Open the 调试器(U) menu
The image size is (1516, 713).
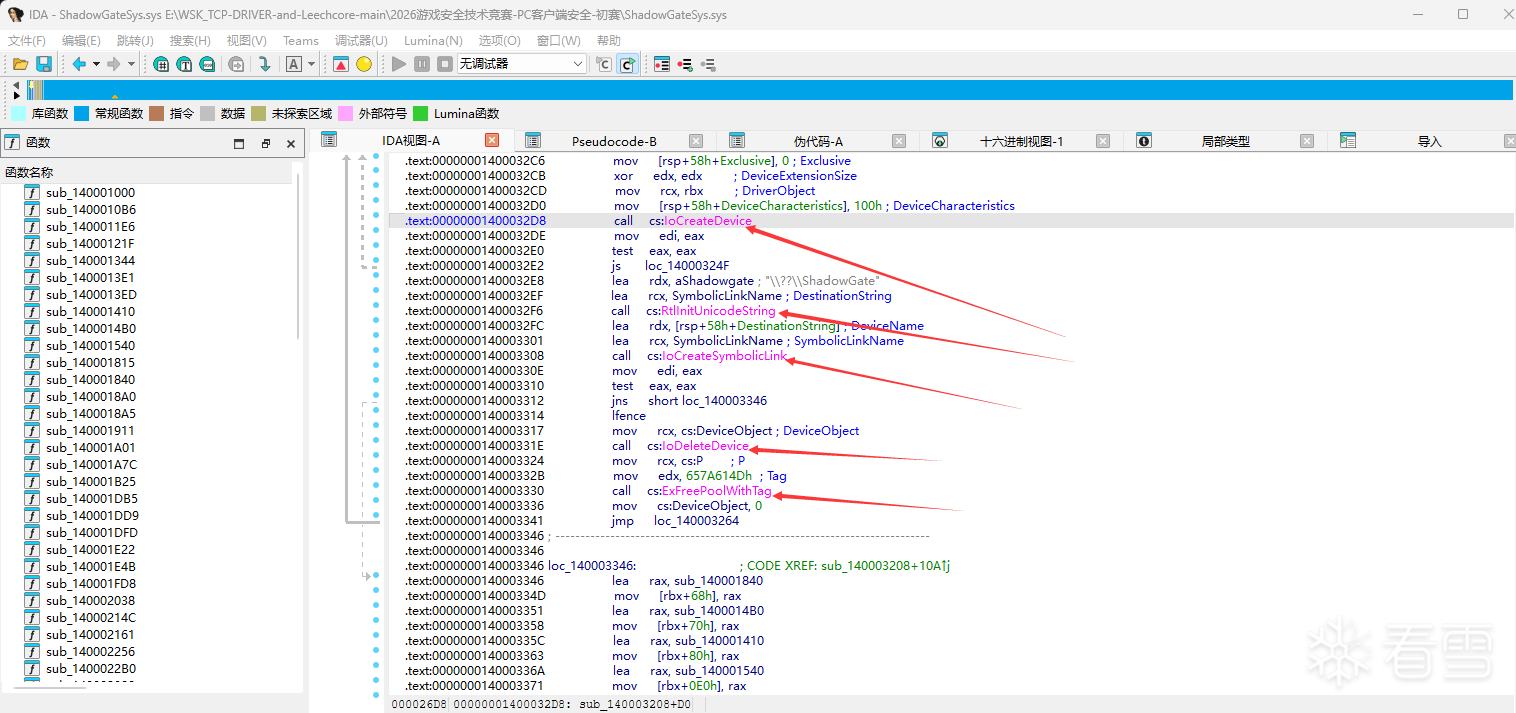pyautogui.click(x=361, y=41)
